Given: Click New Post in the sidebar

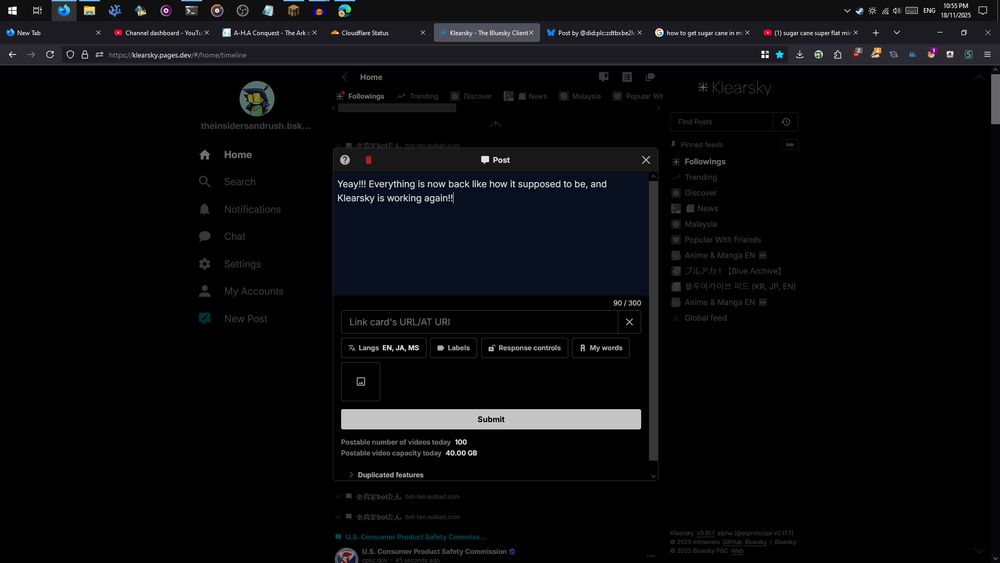Looking at the screenshot, I should [x=233, y=319].
